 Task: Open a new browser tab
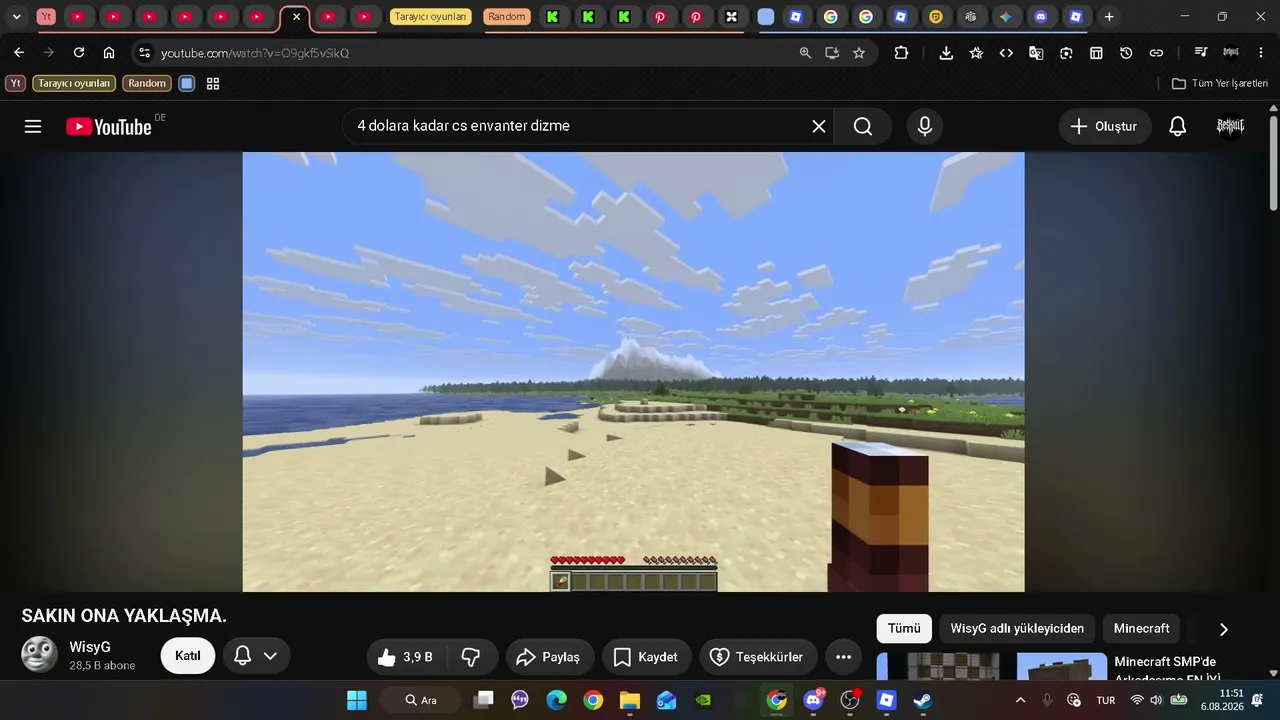[1109, 17]
